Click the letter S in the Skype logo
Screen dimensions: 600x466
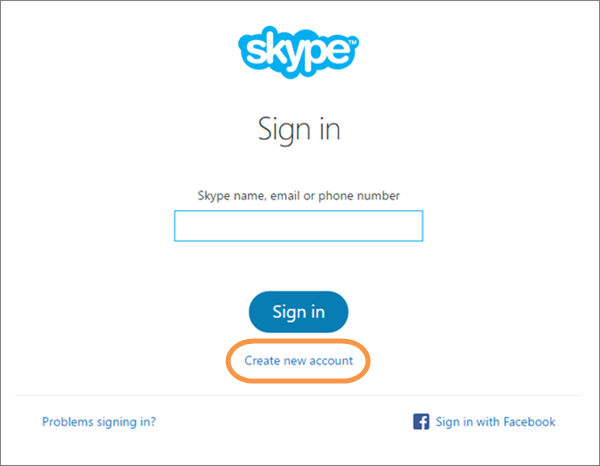click(x=255, y=52)
